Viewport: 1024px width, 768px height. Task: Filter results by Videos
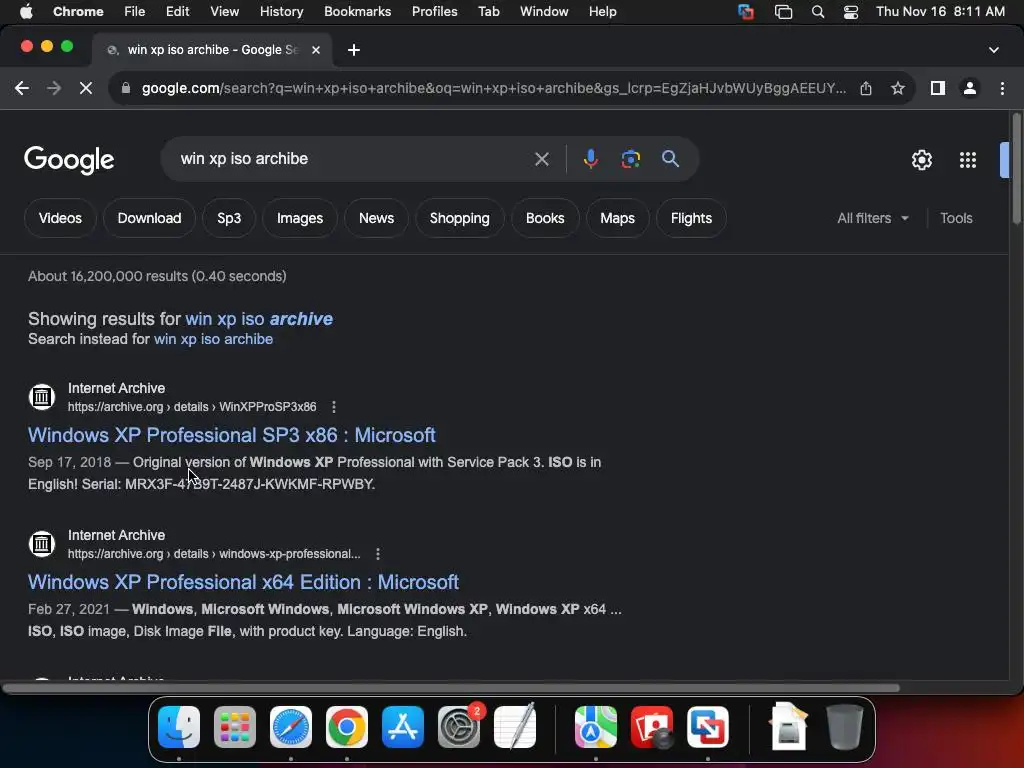click(60, 218)
